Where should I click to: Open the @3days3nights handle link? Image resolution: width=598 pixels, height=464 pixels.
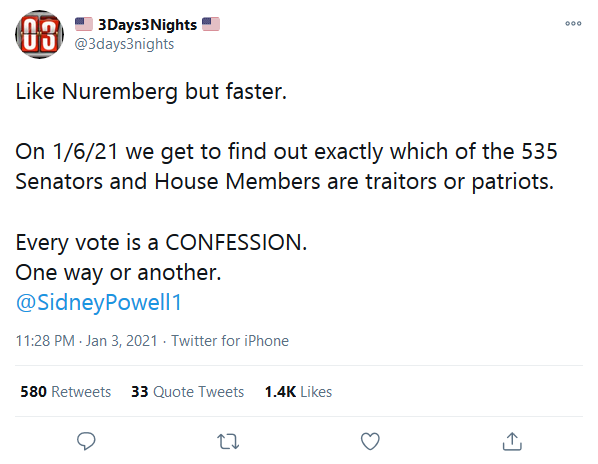[x=124, y=44]
